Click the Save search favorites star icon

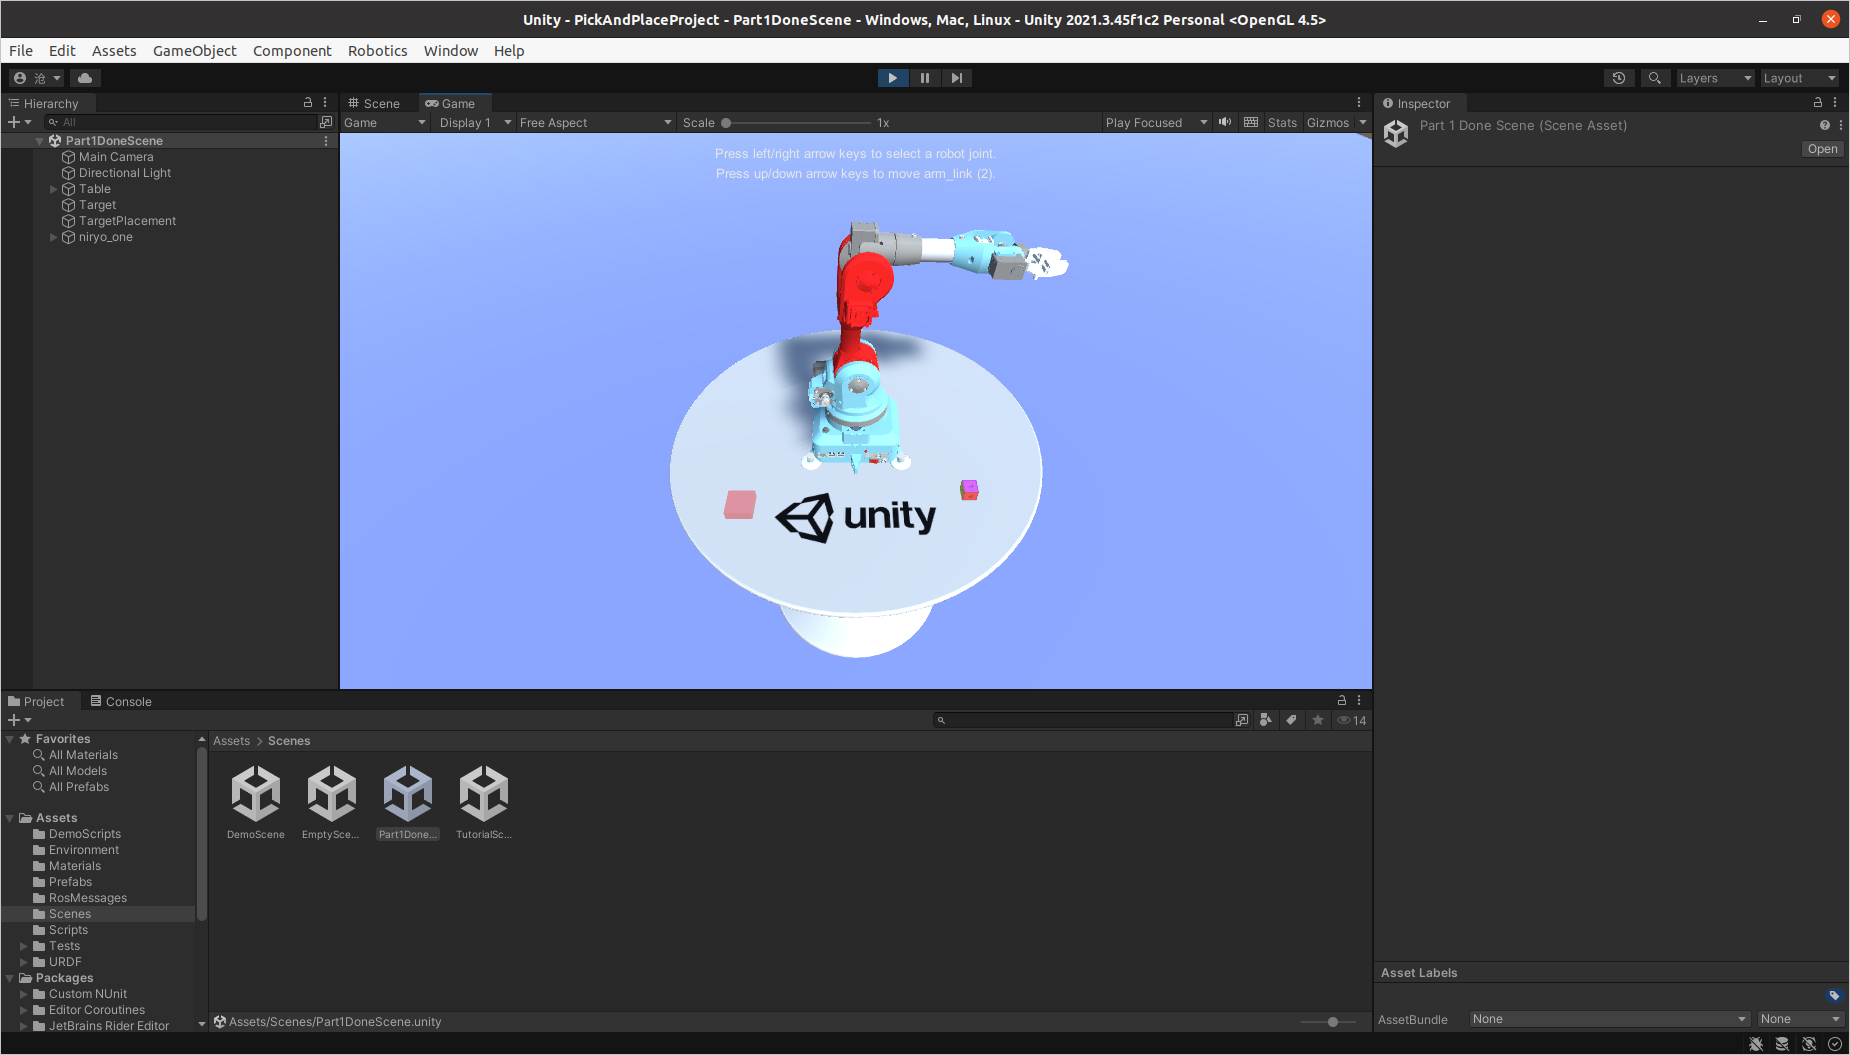[1318, 720]
